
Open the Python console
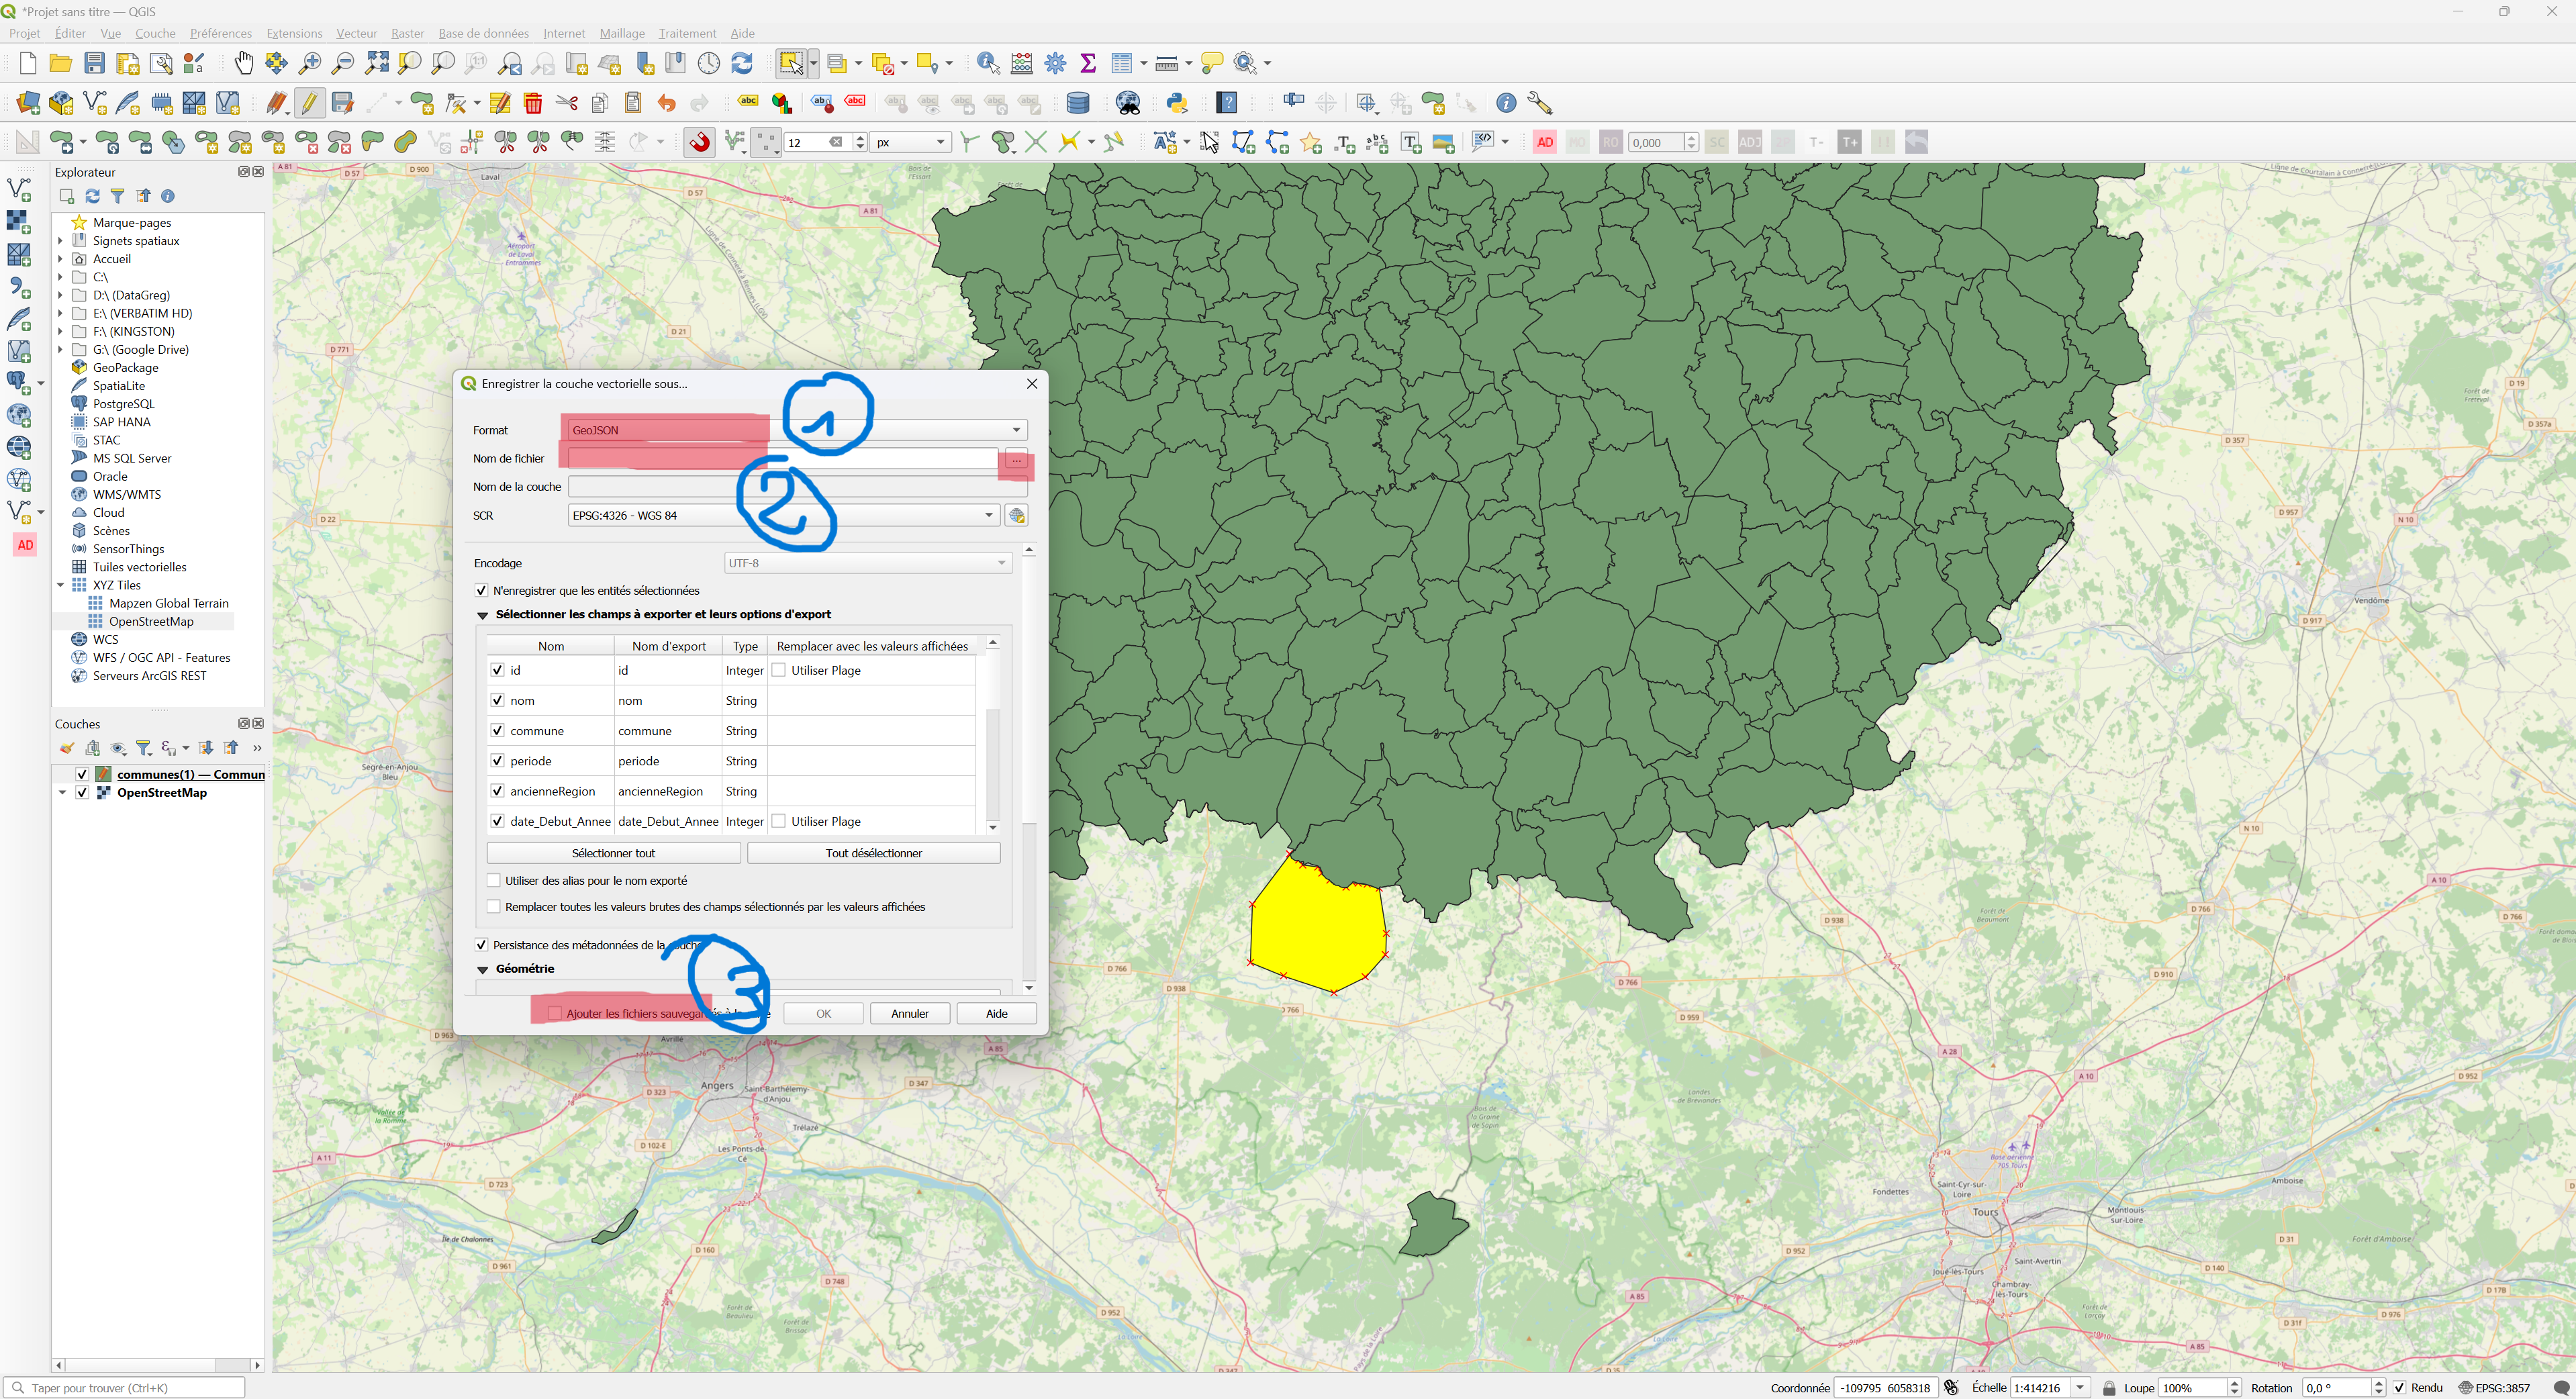click(x=1177, y=103)
